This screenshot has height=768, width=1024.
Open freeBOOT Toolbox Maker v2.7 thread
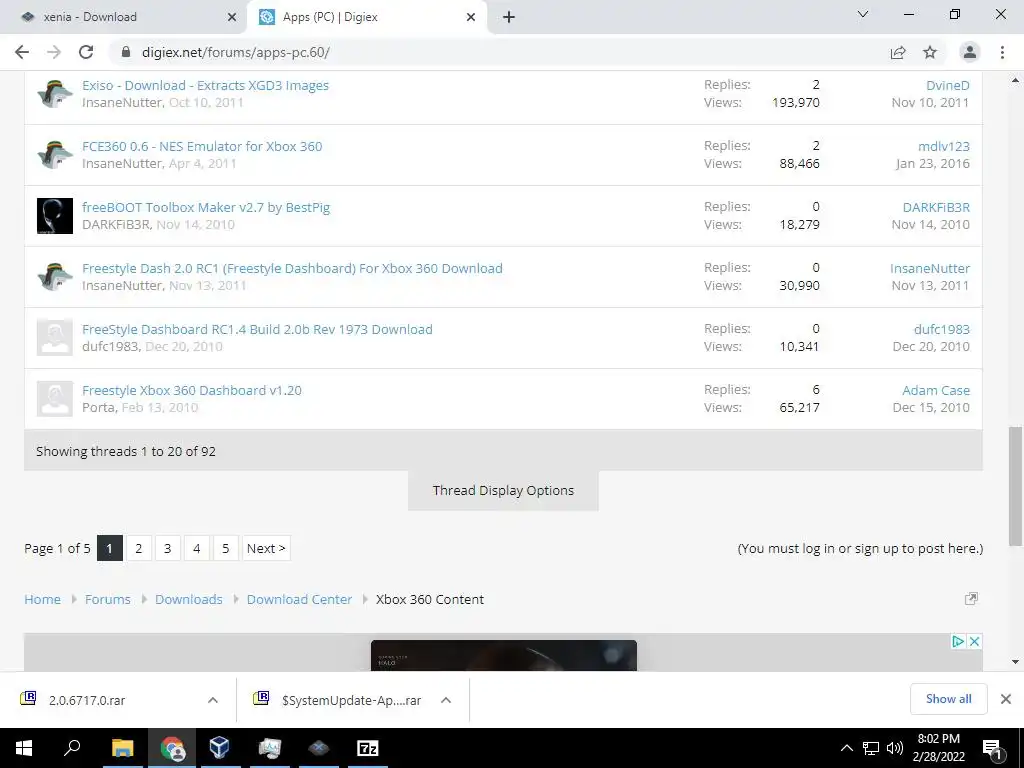coord(206,207)
